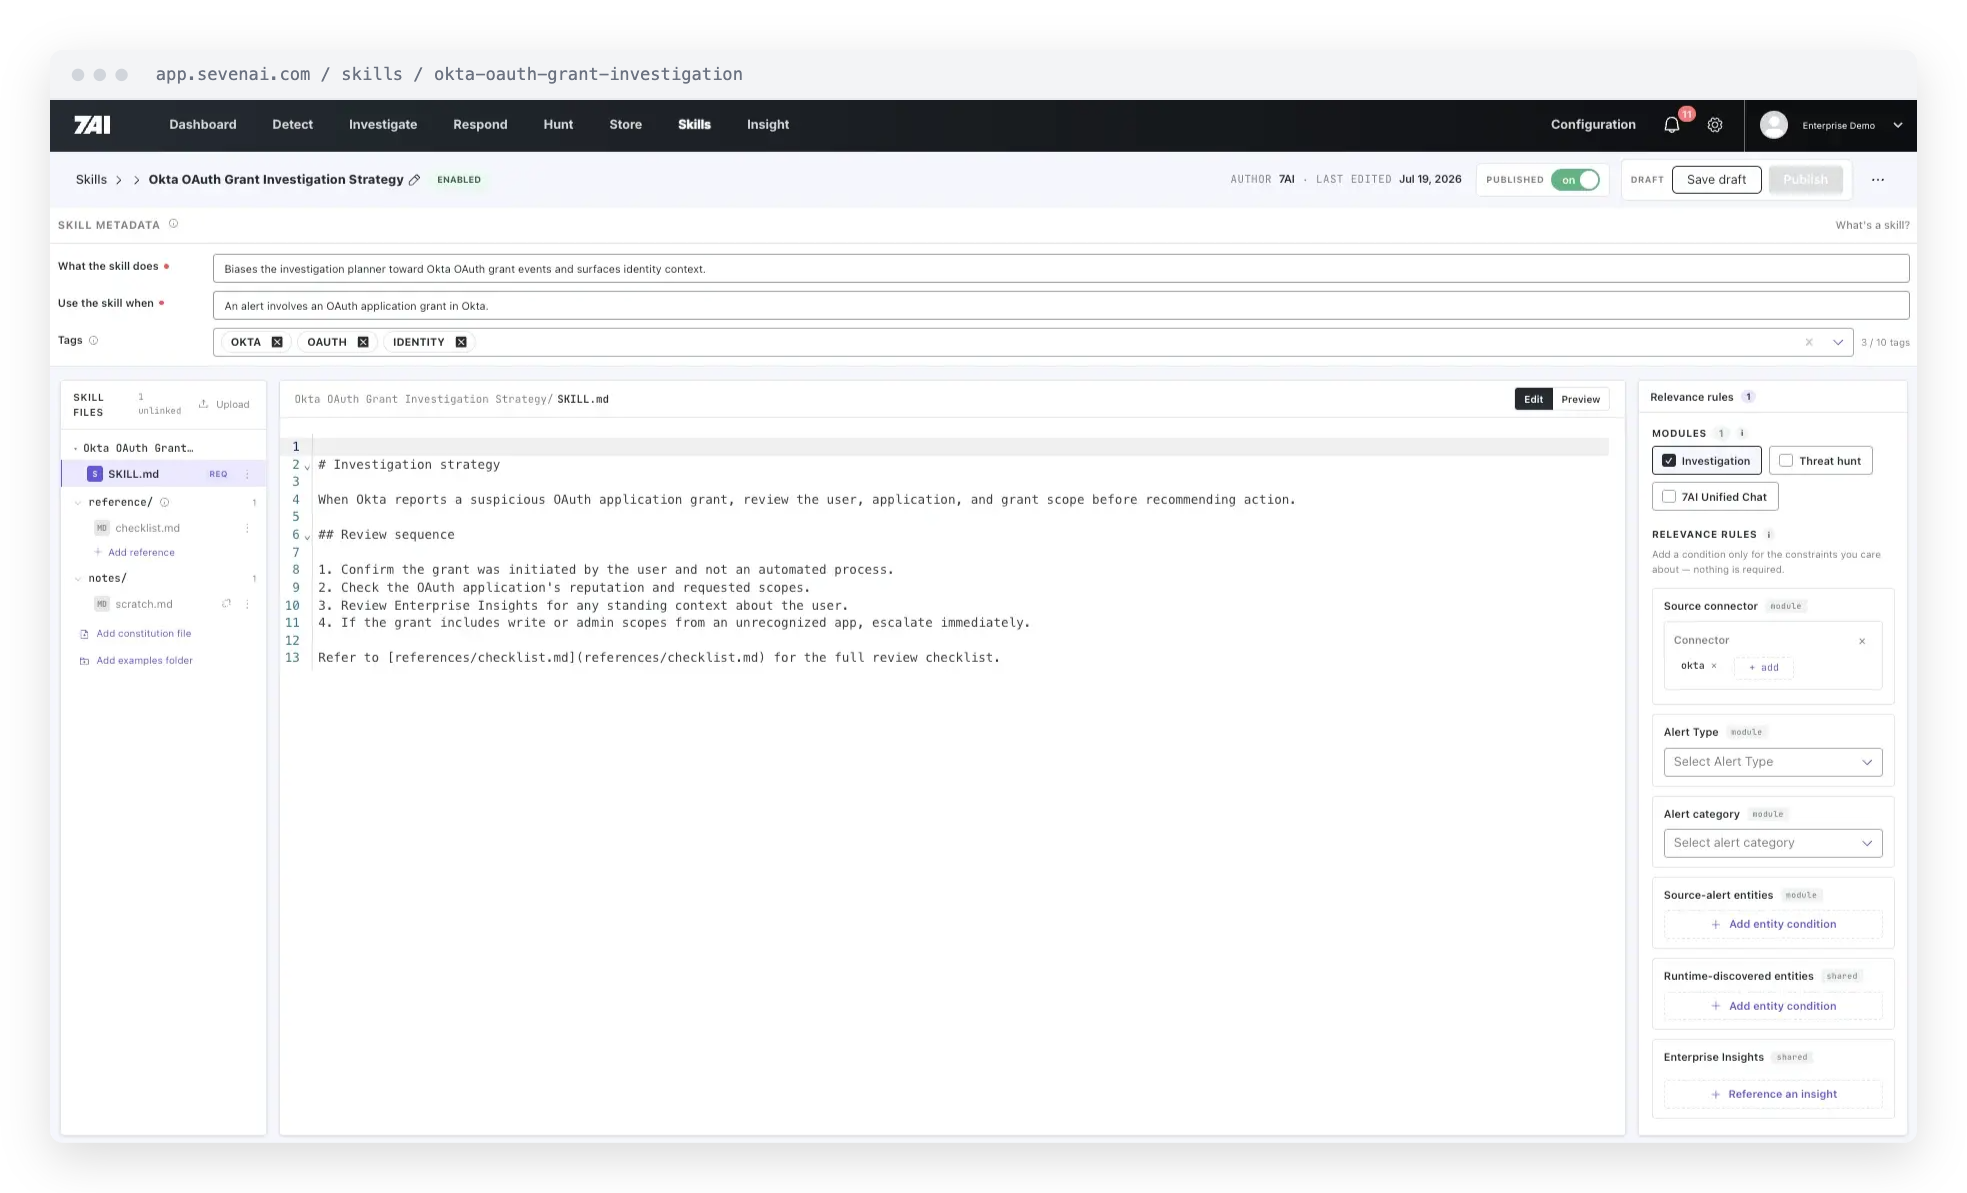Edit the skill name pencil icon
The width and height of the screenshot is (1967, 1193).
point(414,180)
